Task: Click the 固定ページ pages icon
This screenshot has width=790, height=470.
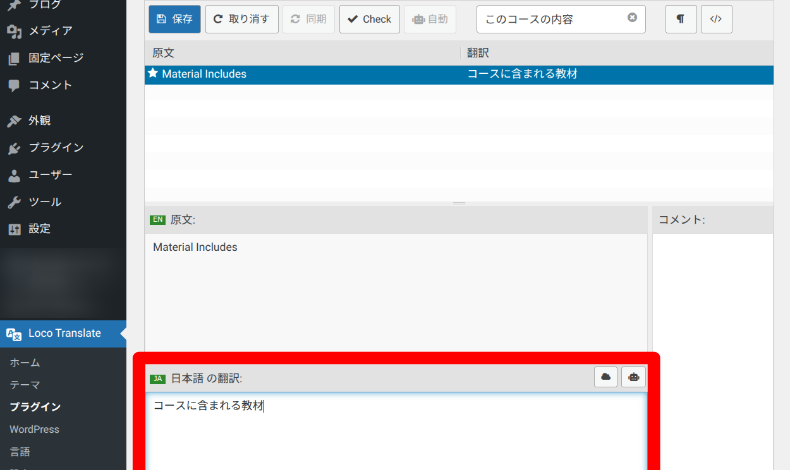Action: 14,58
